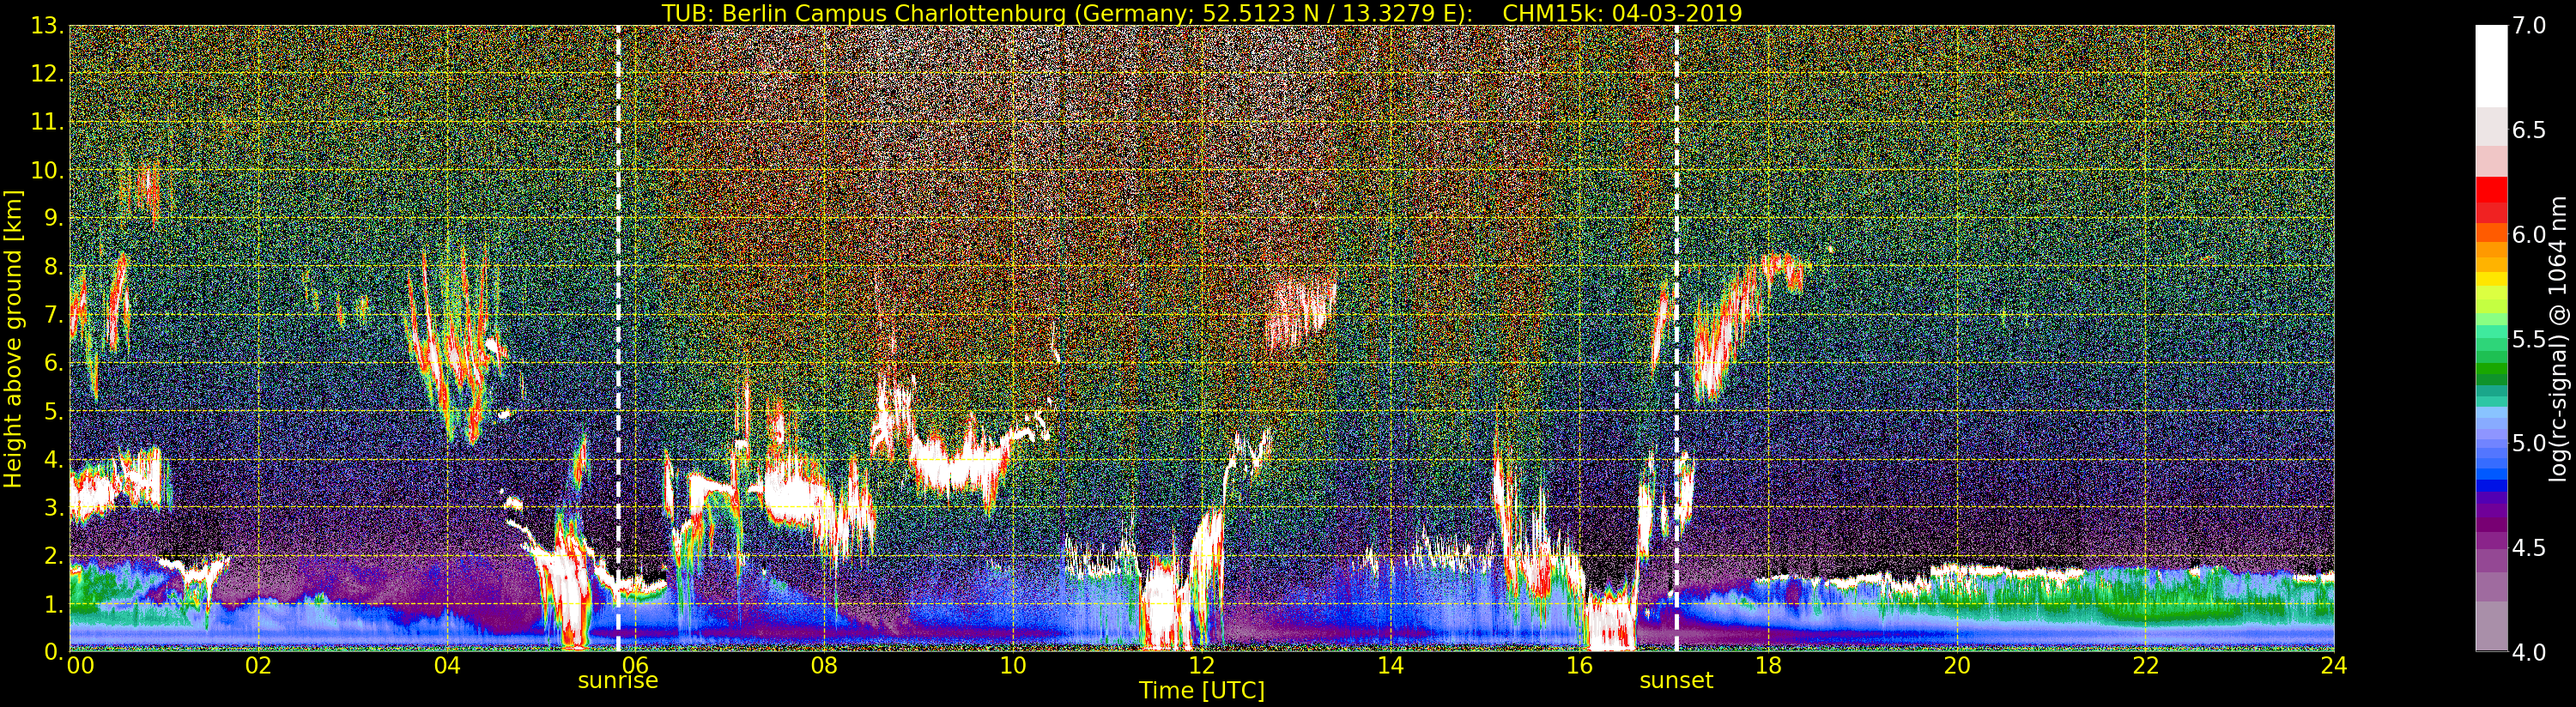This screenshot has height=707, width=2576.
Task: Click the time axis tick "00"
Action: 80,665
